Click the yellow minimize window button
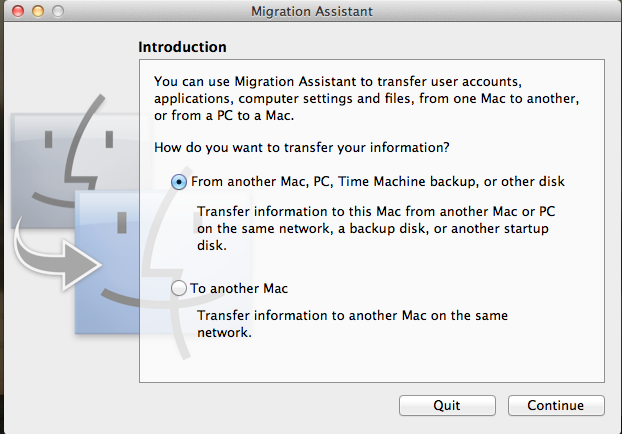 (38, 11)
